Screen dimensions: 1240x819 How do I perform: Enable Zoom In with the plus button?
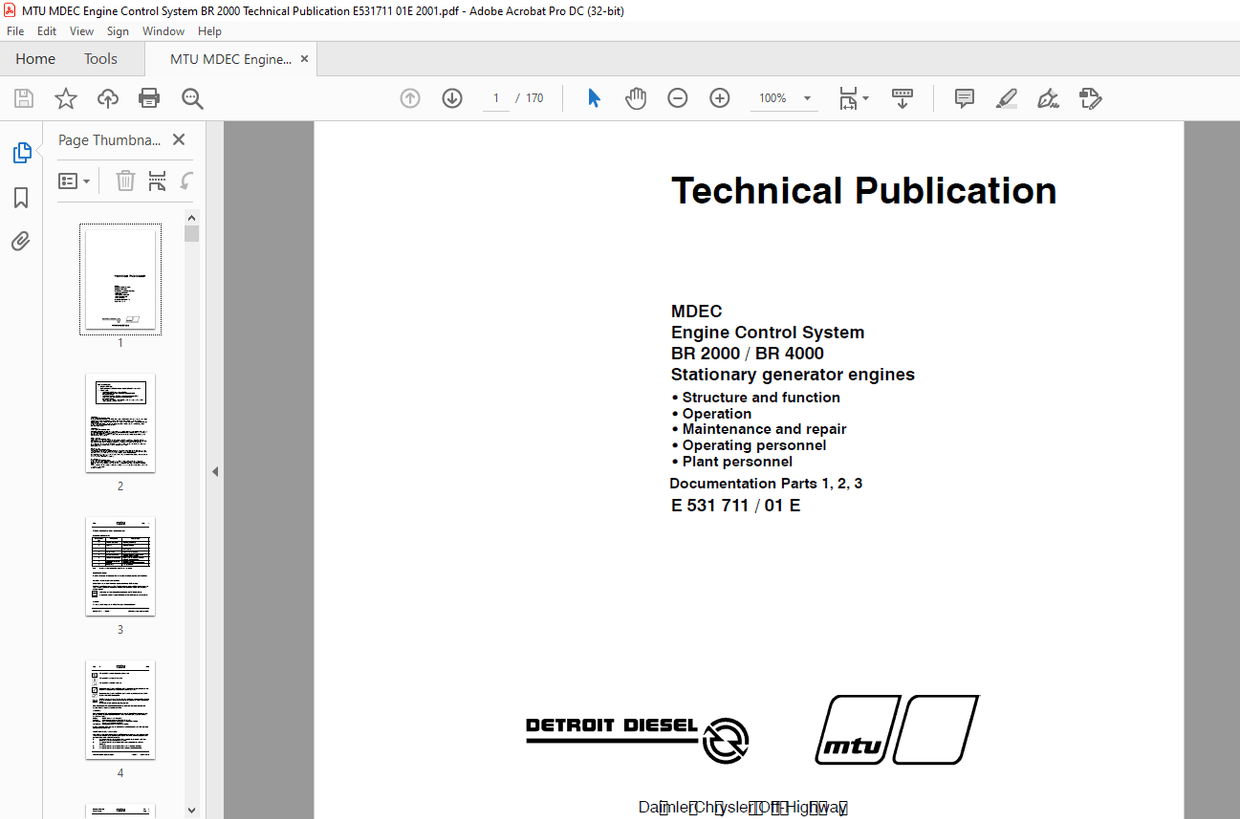click(x=719, y=98)
